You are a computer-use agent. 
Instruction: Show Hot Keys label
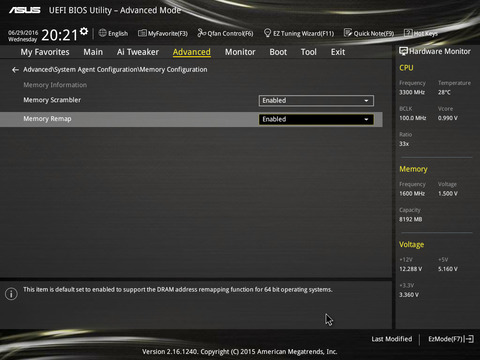pyautogui.click(x=426, y=33)
